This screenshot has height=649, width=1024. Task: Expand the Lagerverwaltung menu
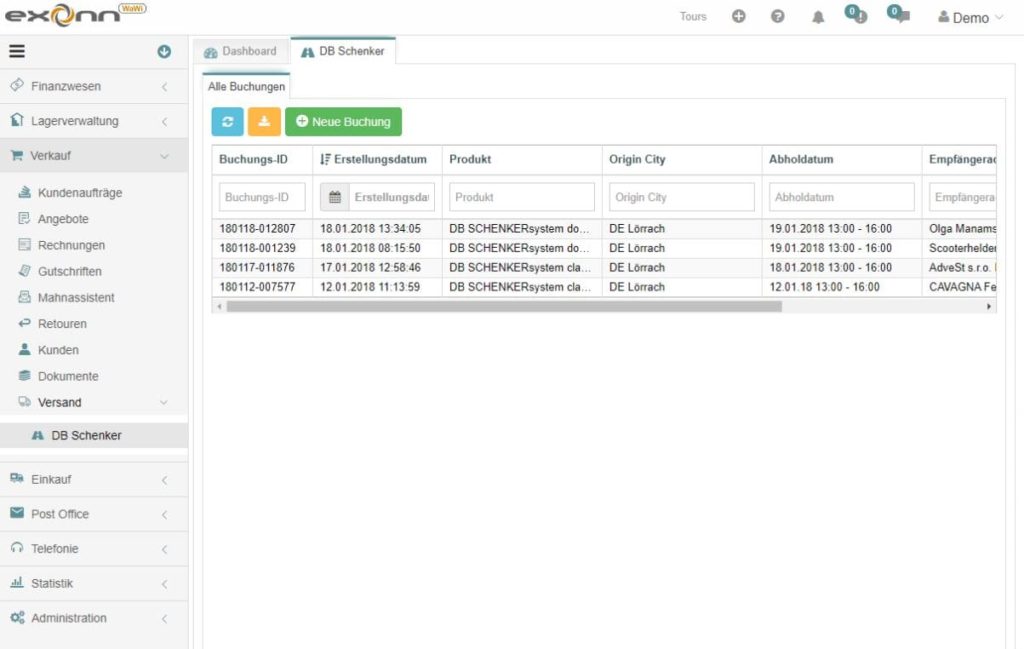94,121
